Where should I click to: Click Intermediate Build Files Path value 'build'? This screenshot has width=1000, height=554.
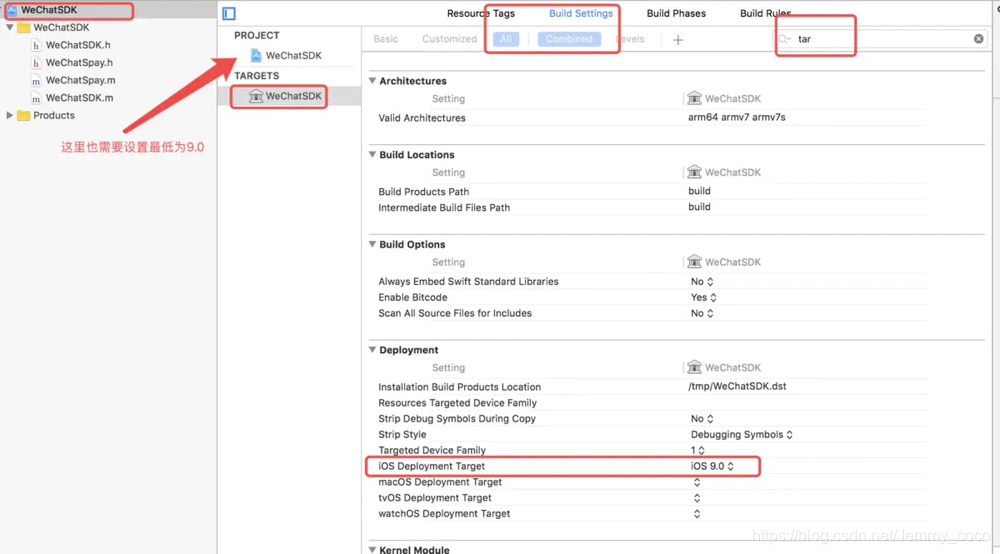[699, 207]
